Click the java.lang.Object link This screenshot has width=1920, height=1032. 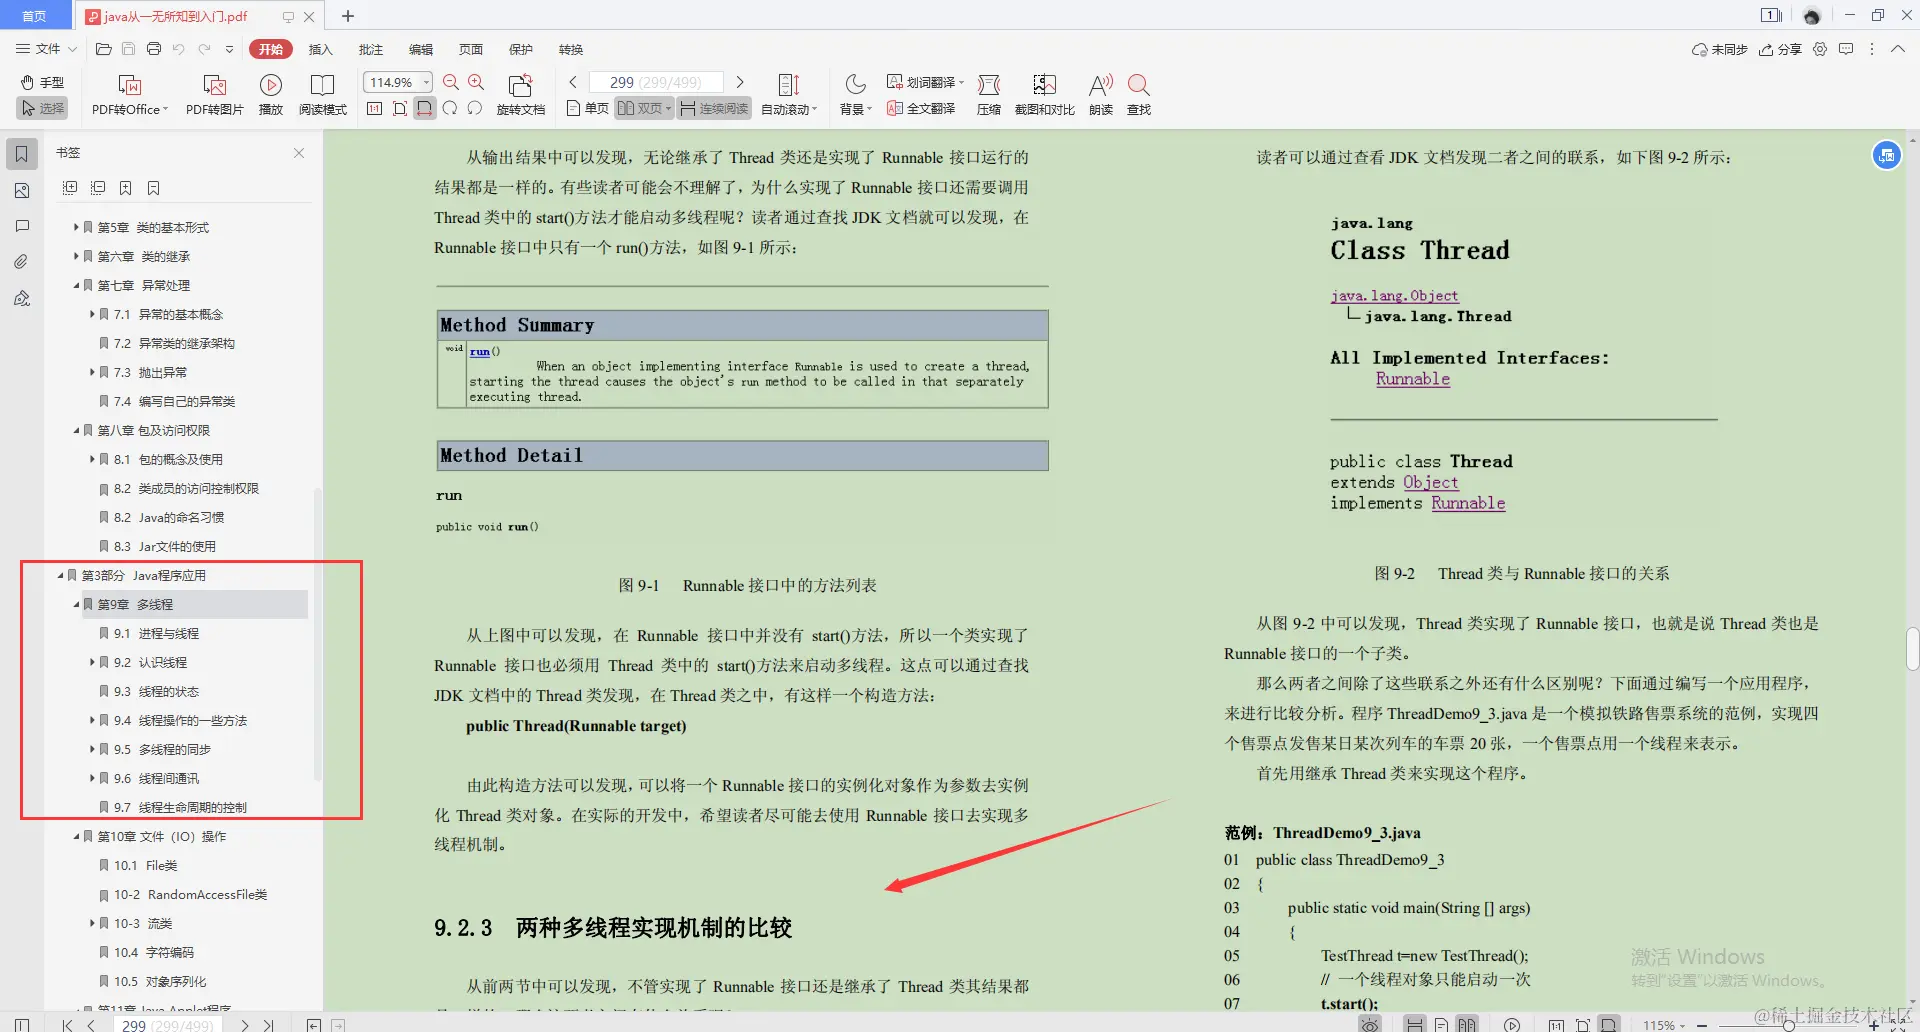[x=1394, y=296]
